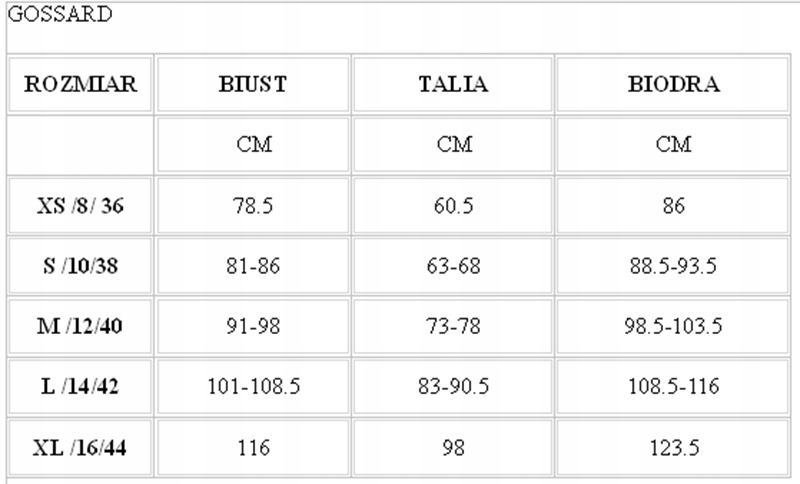Click the 78.5 bust value
The image size is (800, 484).
tap(253, 206)
